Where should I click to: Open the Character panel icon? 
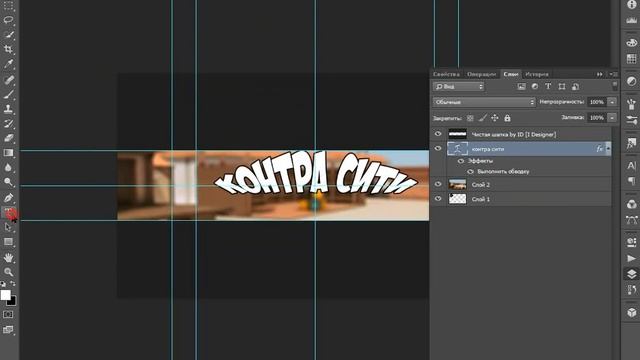coord(631,165)
